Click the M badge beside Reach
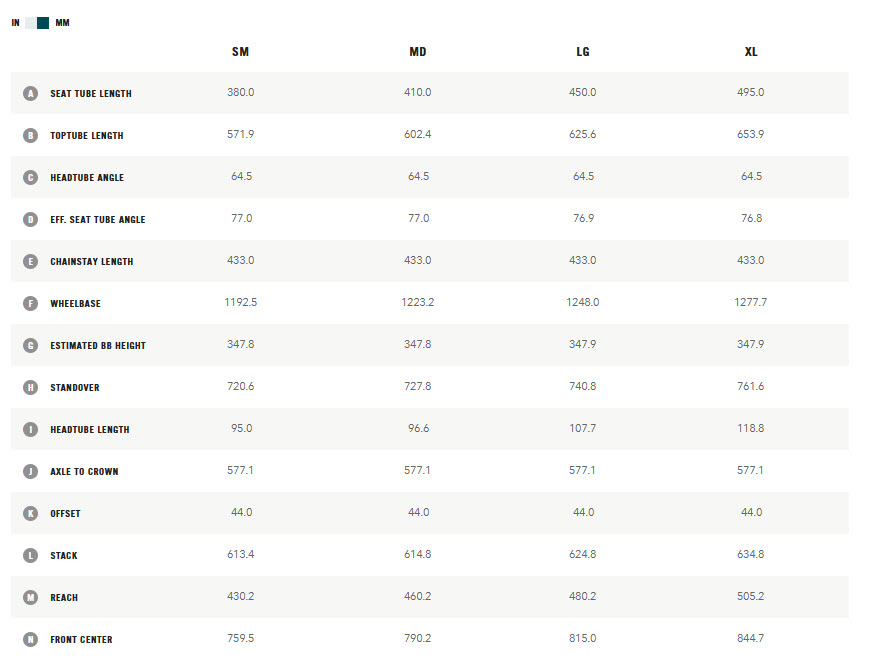 point(31,597)
